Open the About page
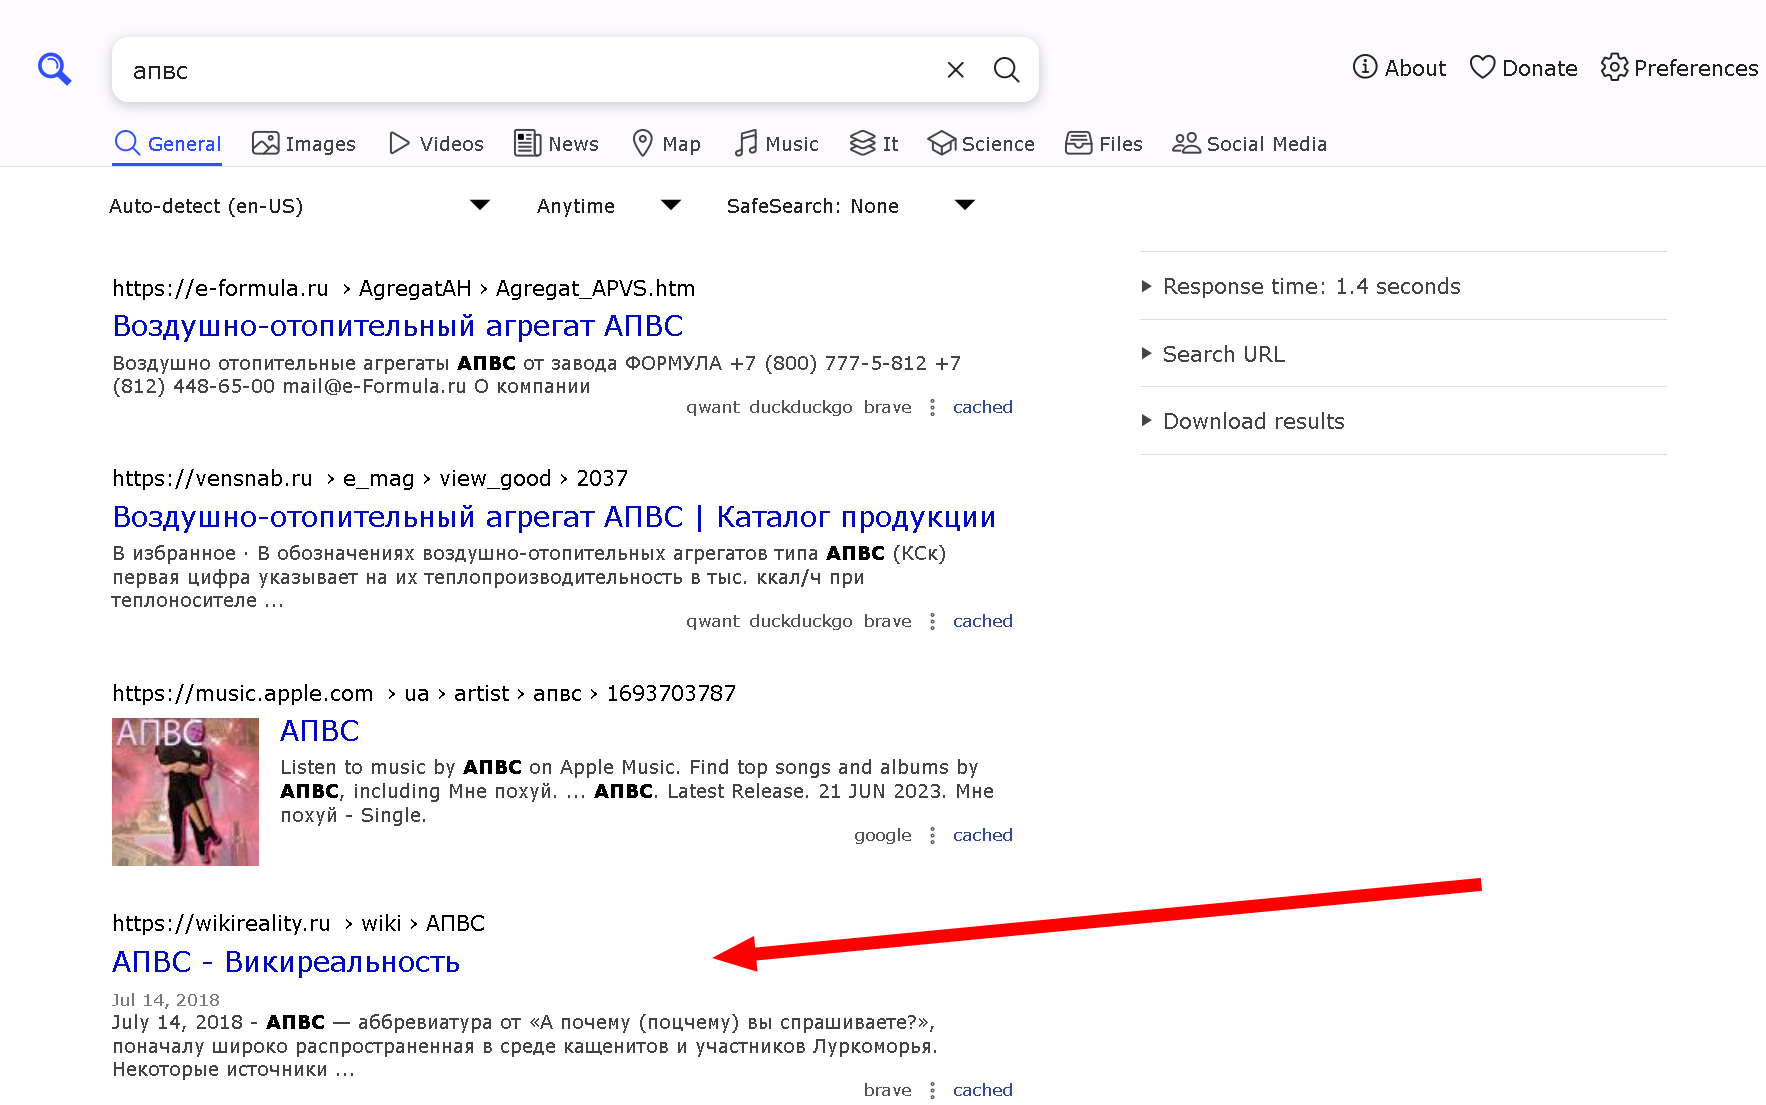The height and width of the screenshot is (1105, 1766). [1399, 68]
